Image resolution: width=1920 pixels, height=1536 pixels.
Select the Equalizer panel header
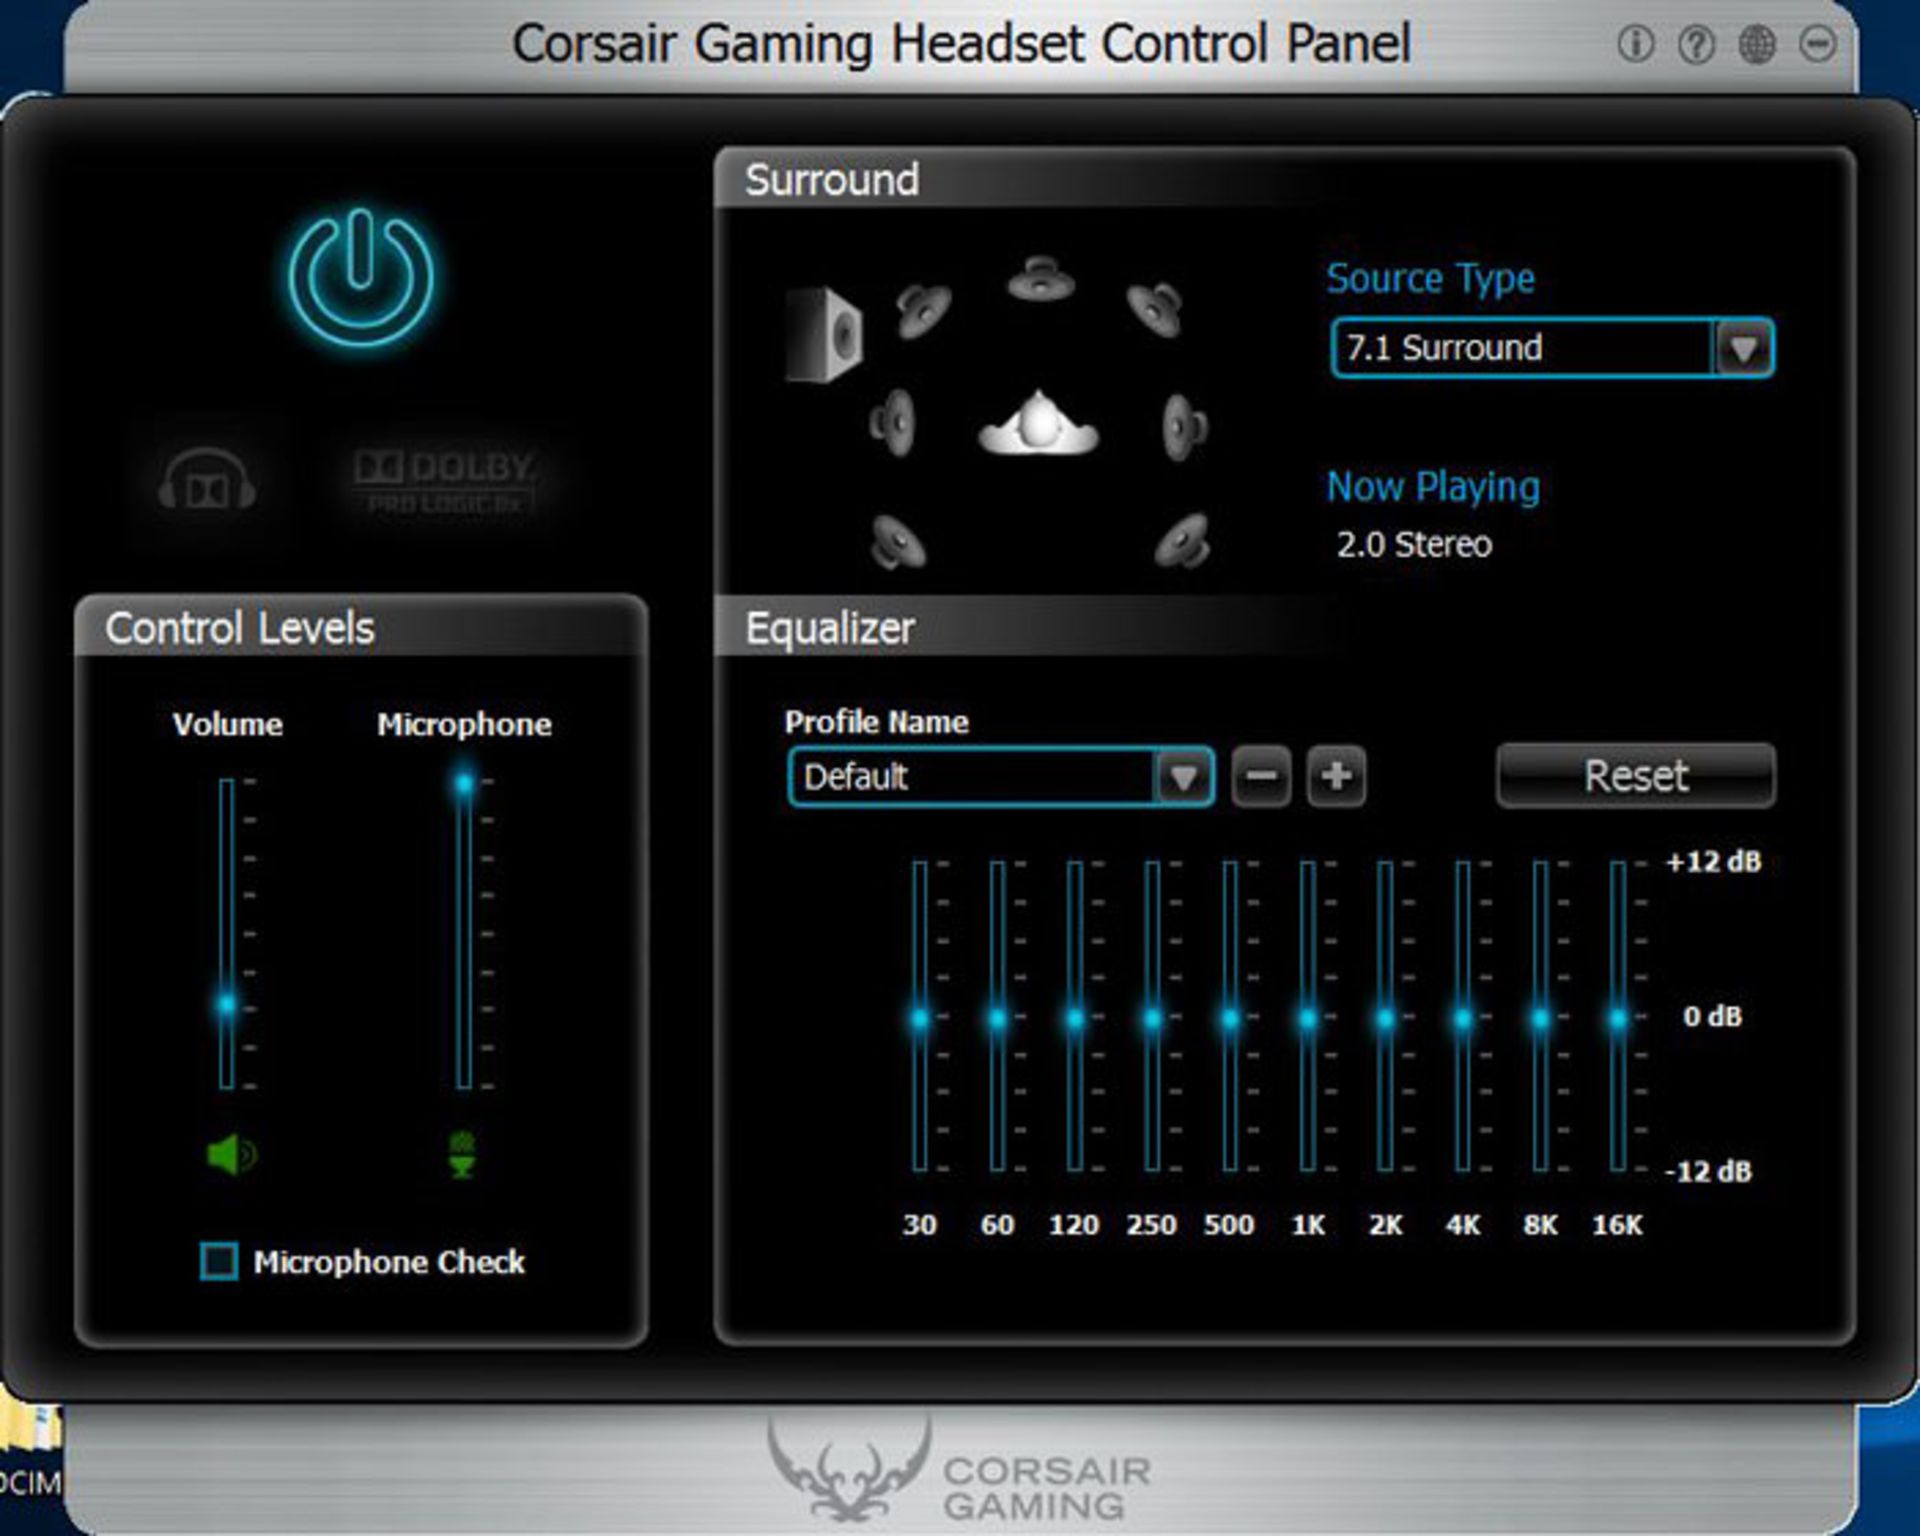(828, 629)
